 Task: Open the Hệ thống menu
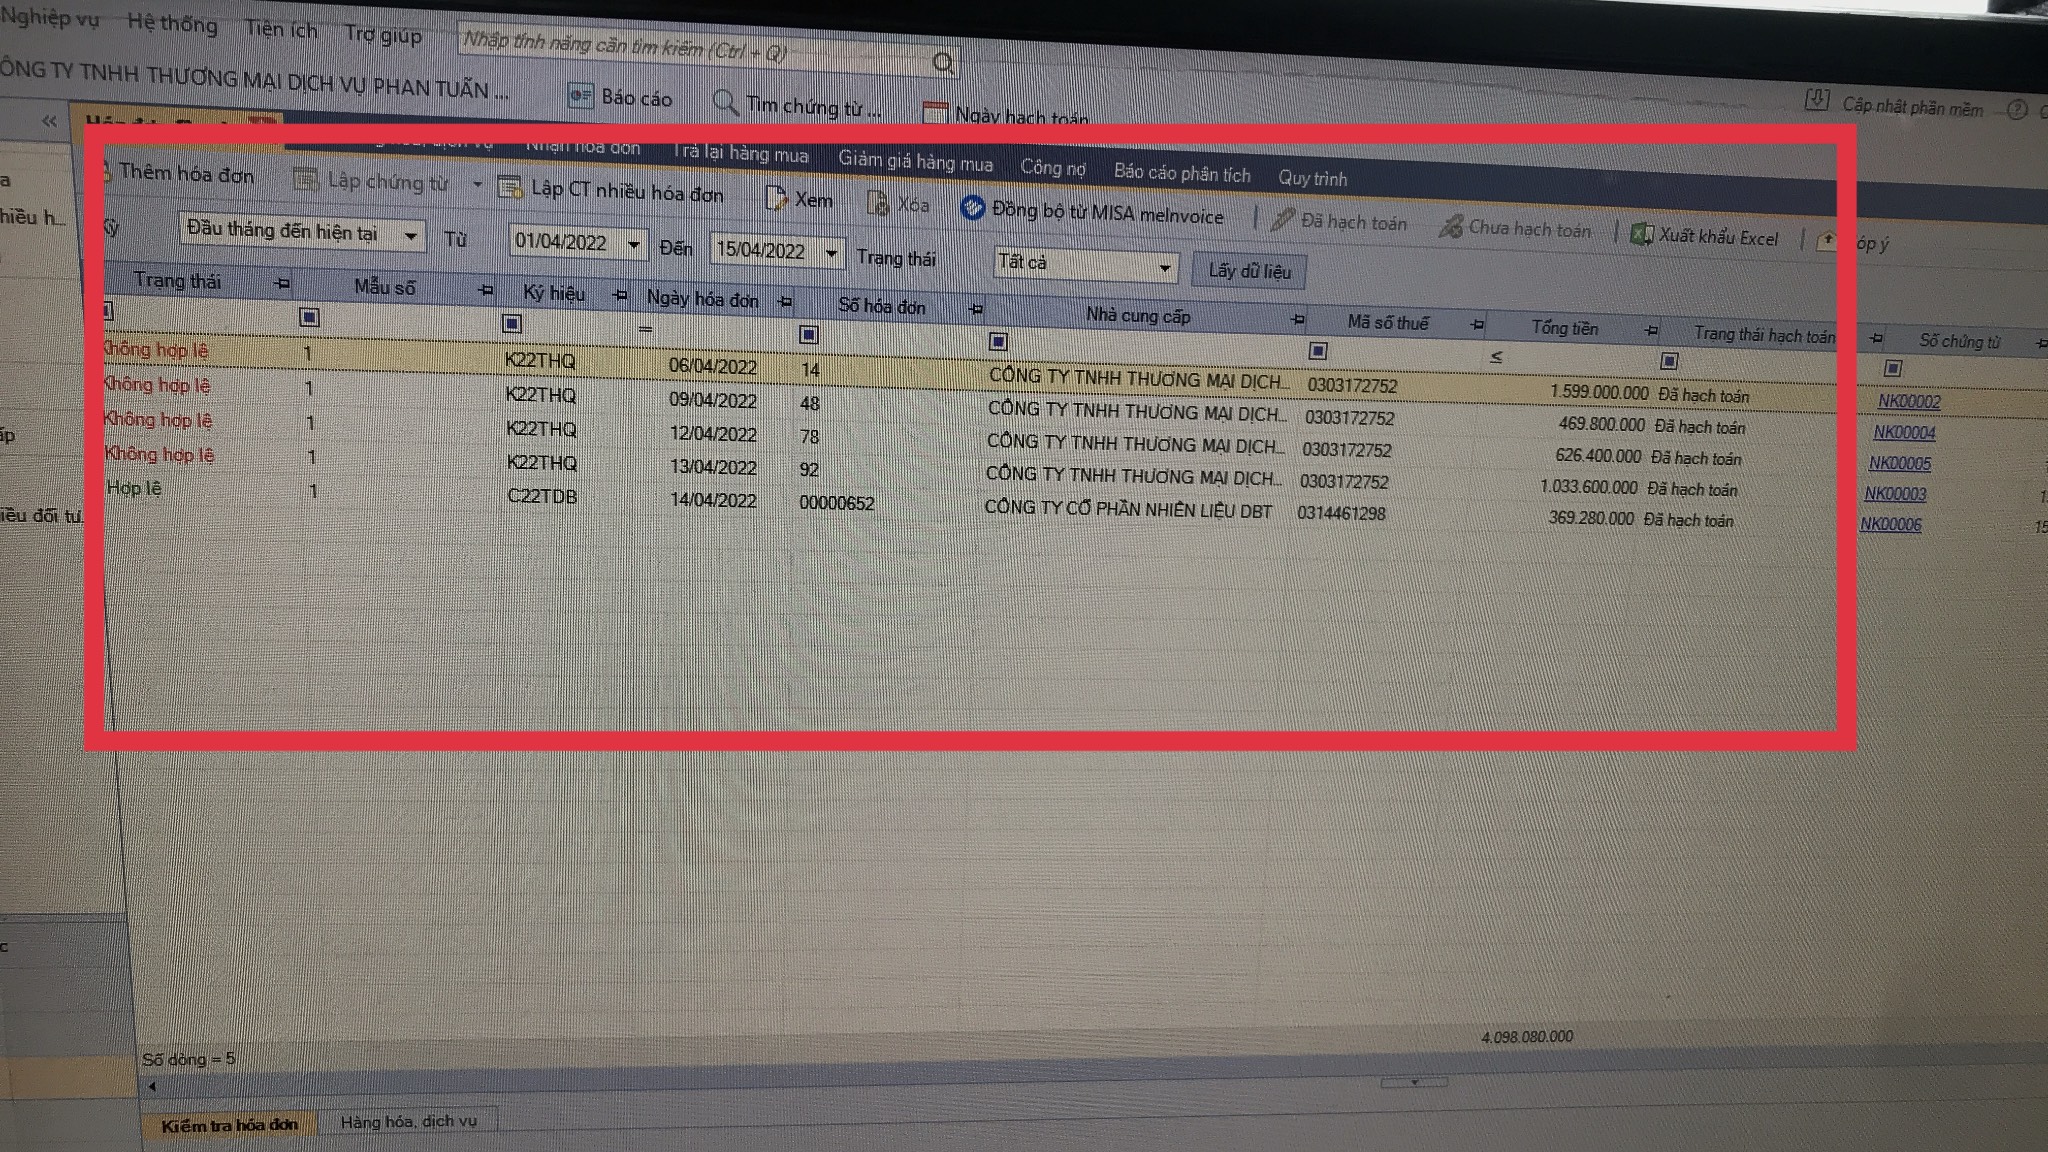[x=172, y=24]
